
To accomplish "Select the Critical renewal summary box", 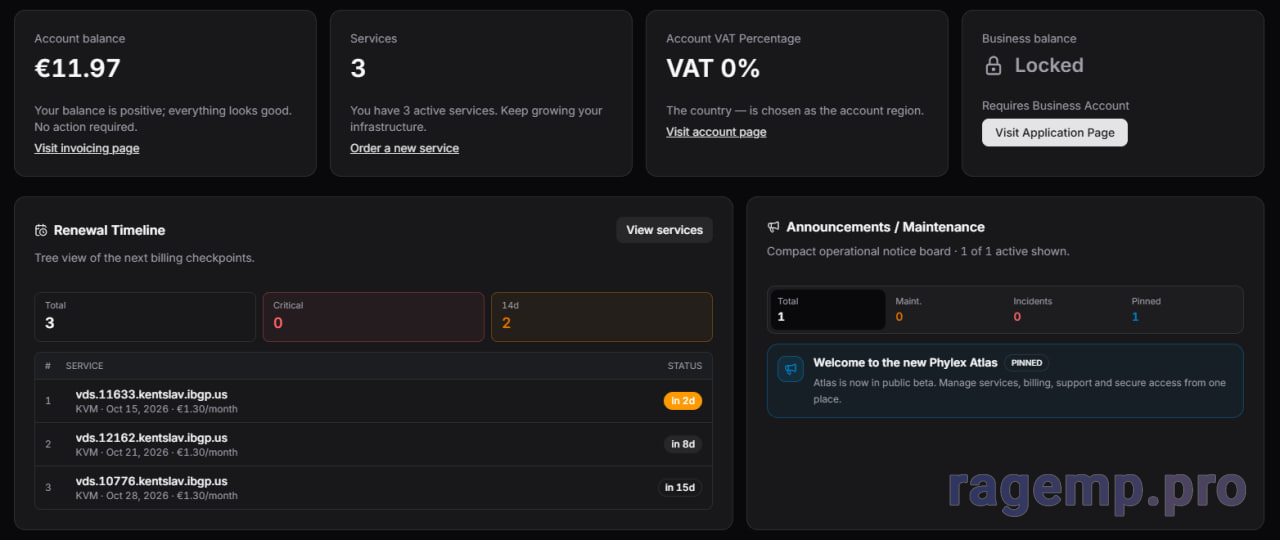I will point(373,317).
